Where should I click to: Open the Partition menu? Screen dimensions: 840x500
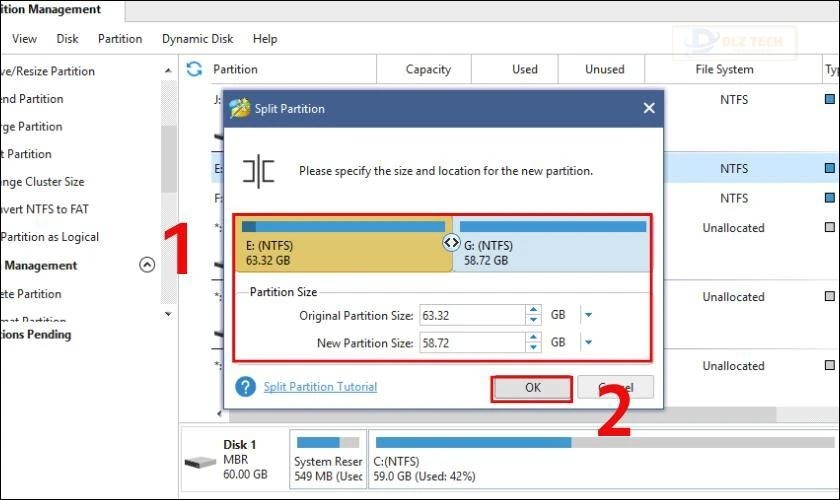click(x=120, y=39)
